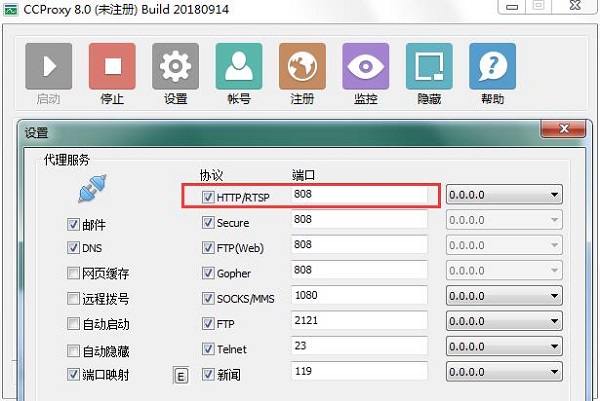This screenshot has height=401, width=600.
Task: Open the FTP(Web) row IP address dropdown
Action: point(504,245)
